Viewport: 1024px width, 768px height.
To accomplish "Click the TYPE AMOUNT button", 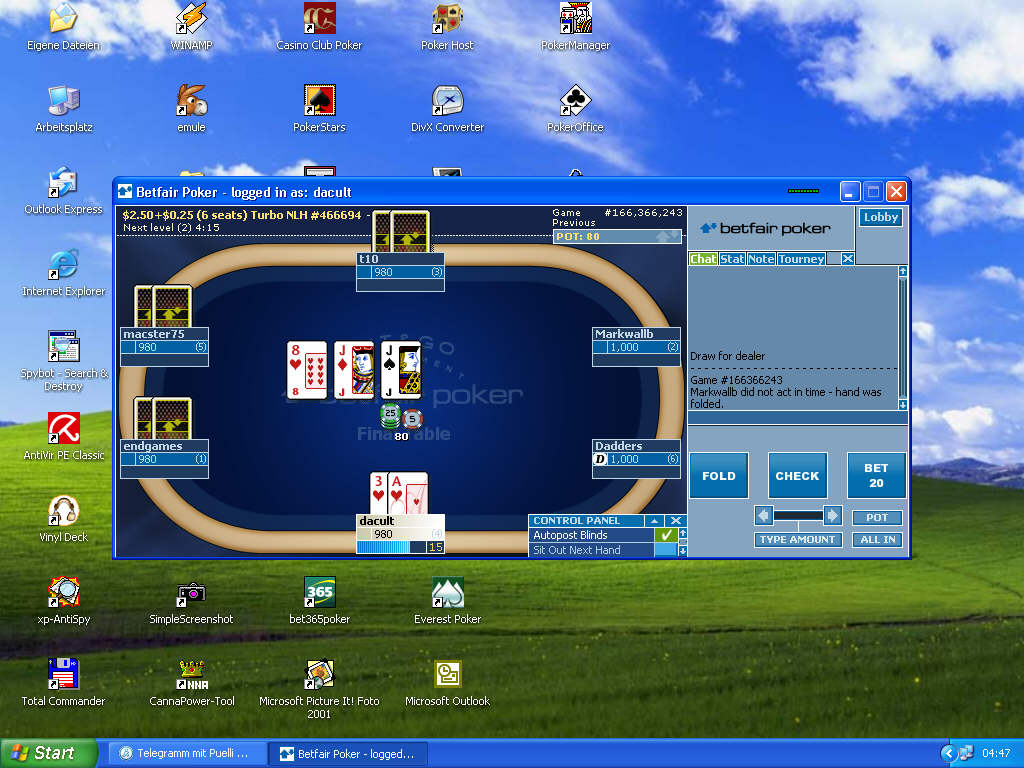I will click(797, 539).
